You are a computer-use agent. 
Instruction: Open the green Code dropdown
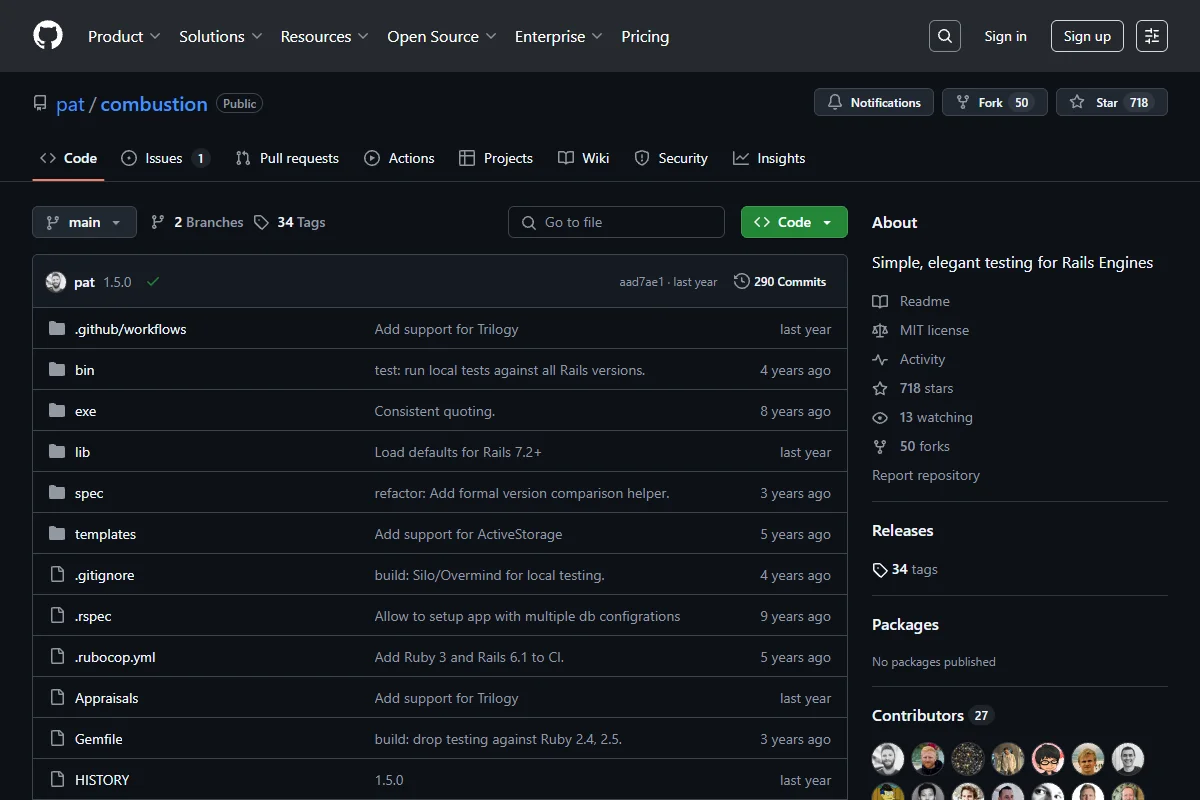[x=794, y=222]
